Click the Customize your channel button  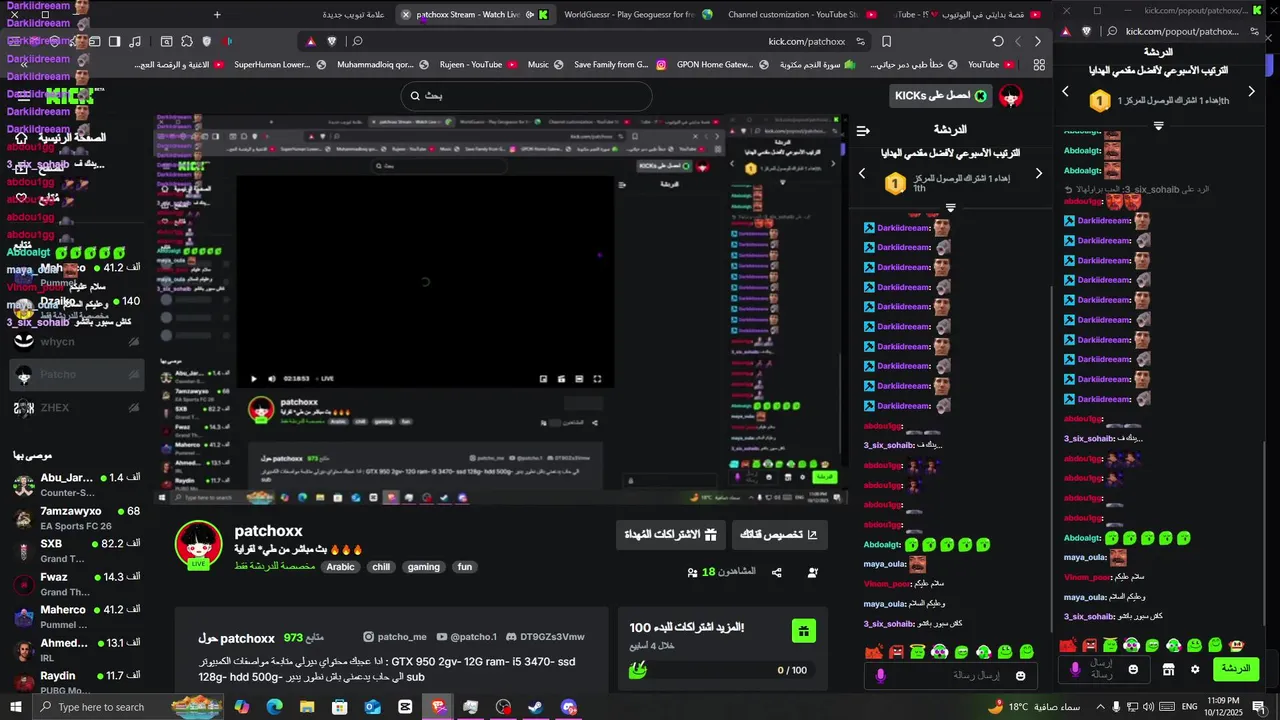pos(779,534)
